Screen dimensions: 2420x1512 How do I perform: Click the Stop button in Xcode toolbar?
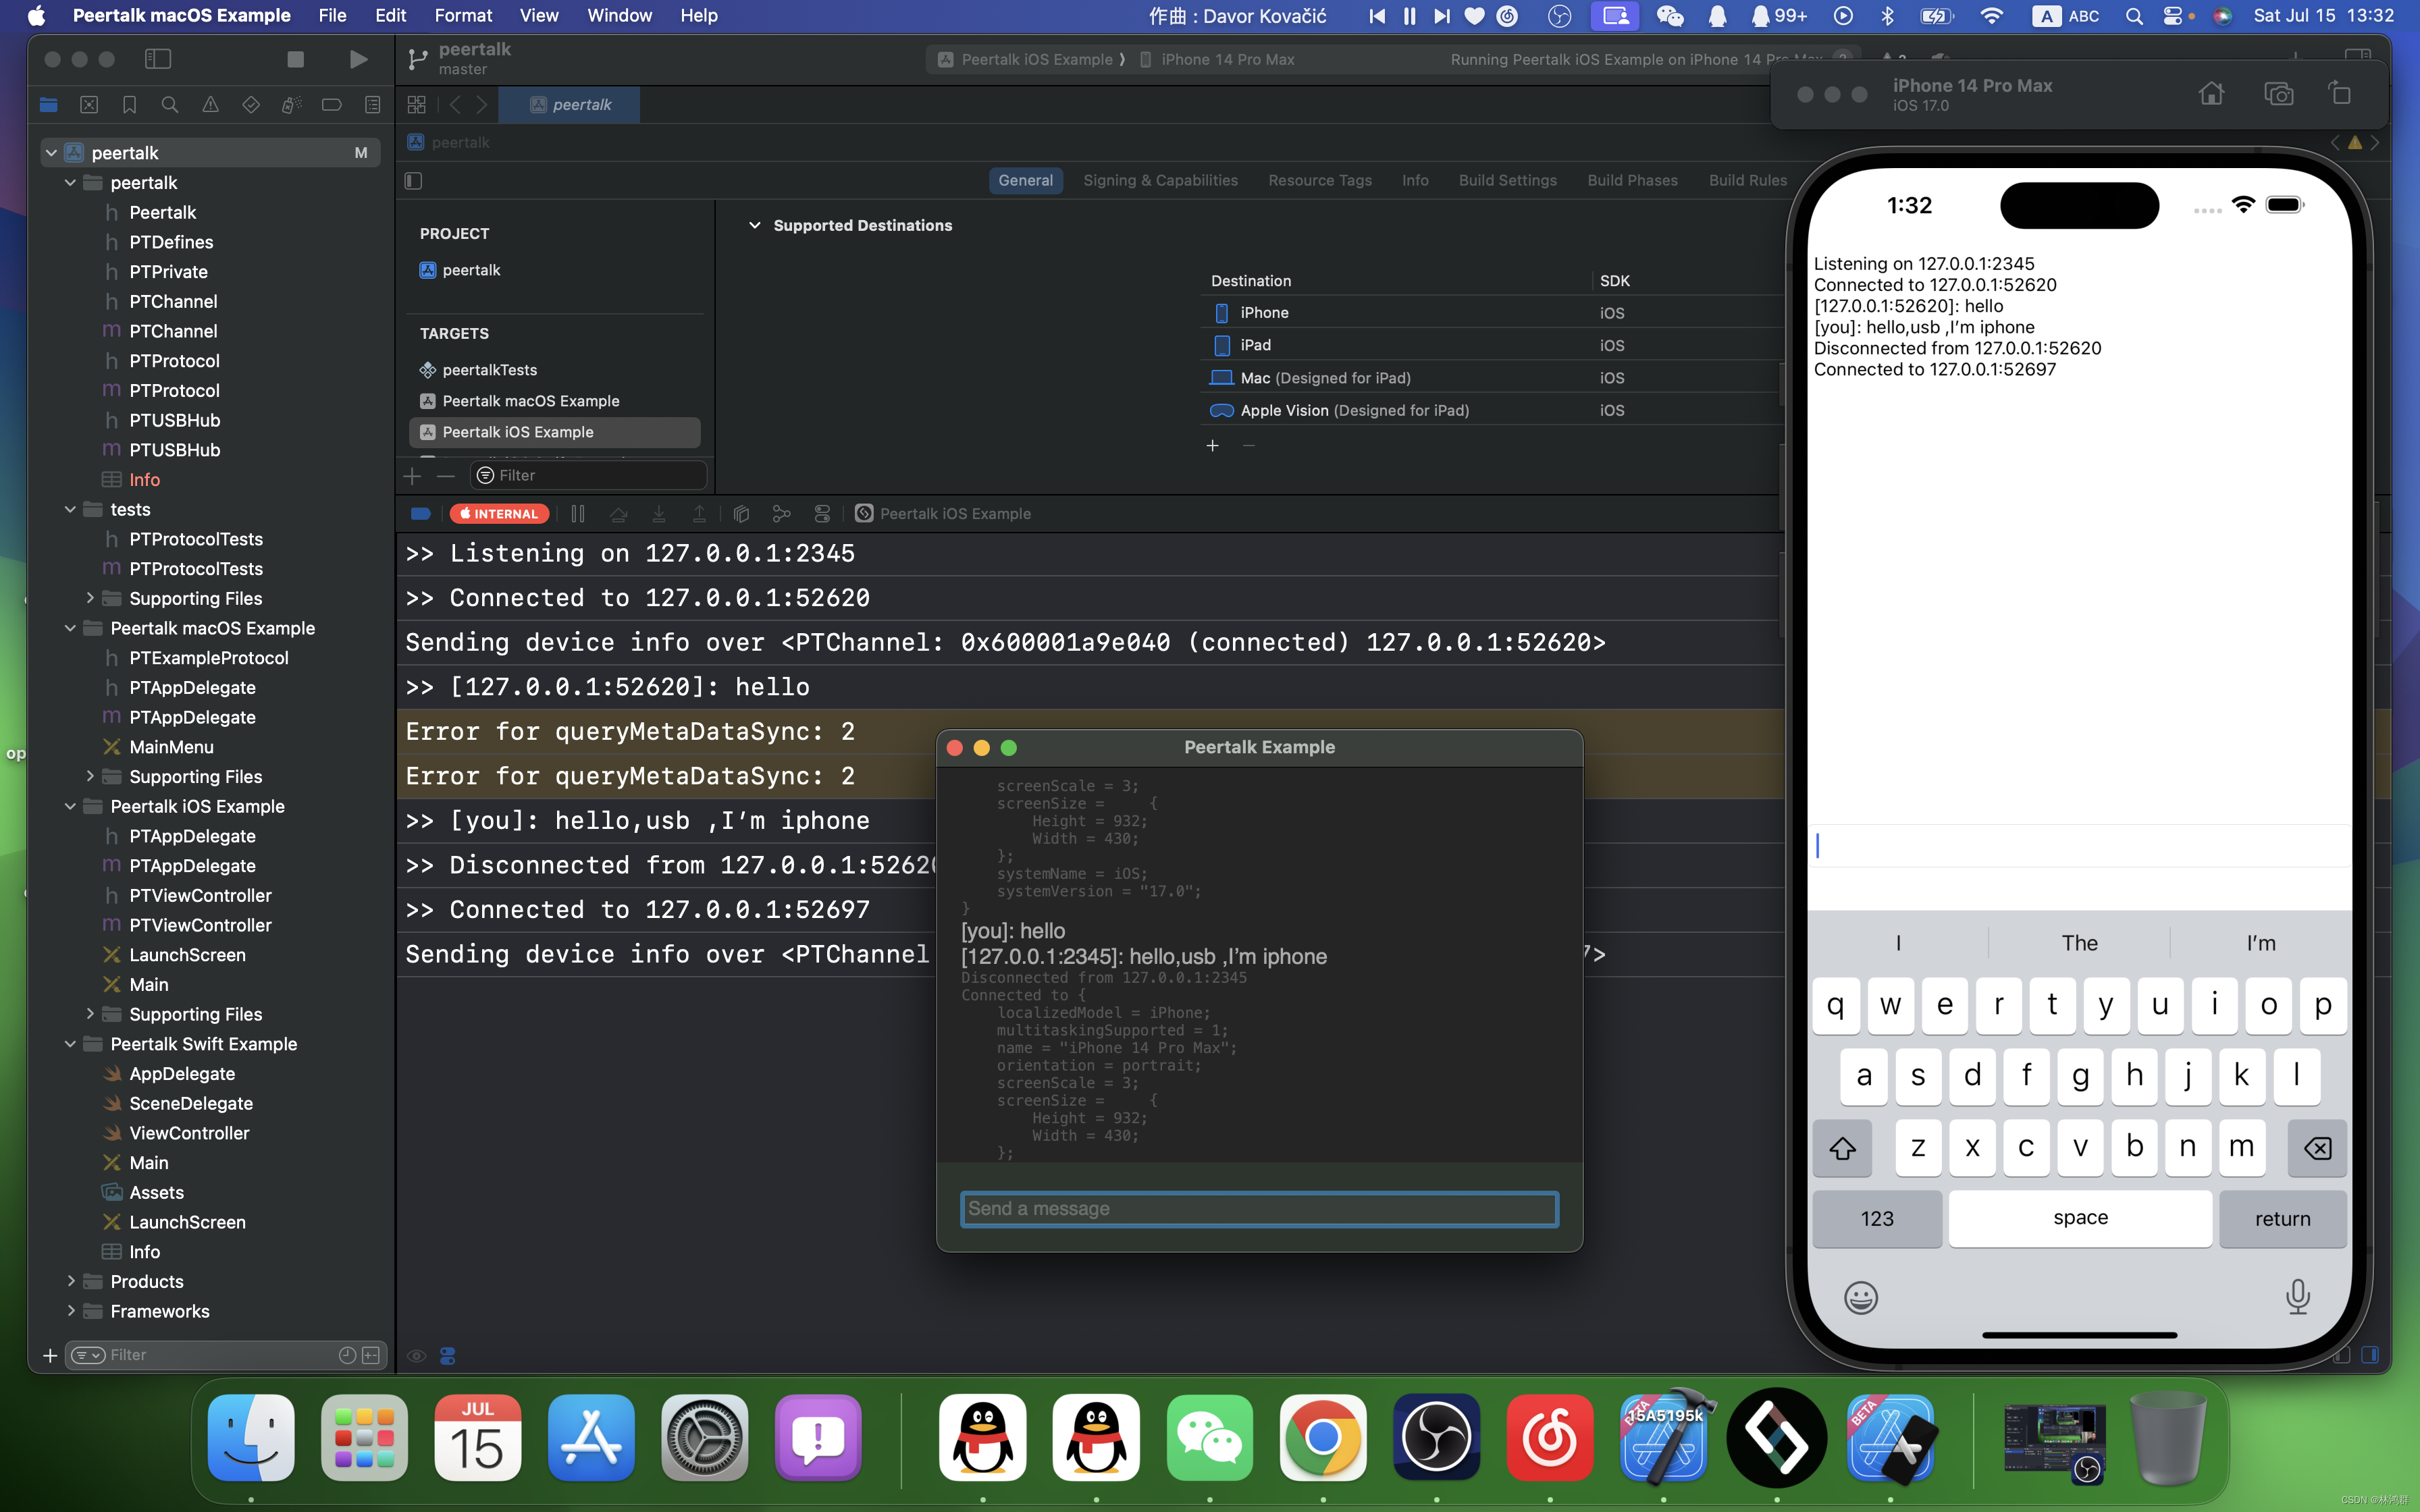(x=295, y=60)
